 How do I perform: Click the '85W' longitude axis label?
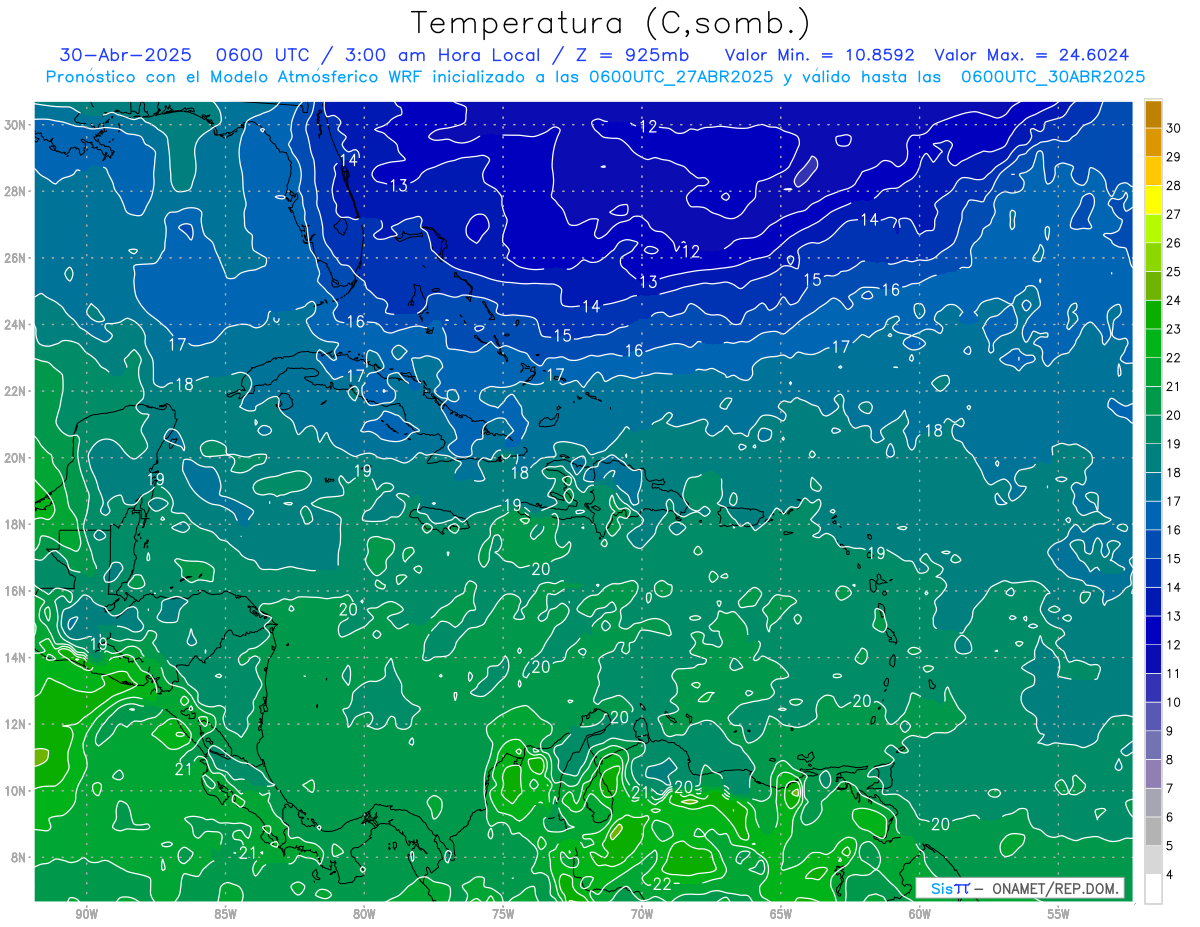pyautogui.click(x=225, y=914)
